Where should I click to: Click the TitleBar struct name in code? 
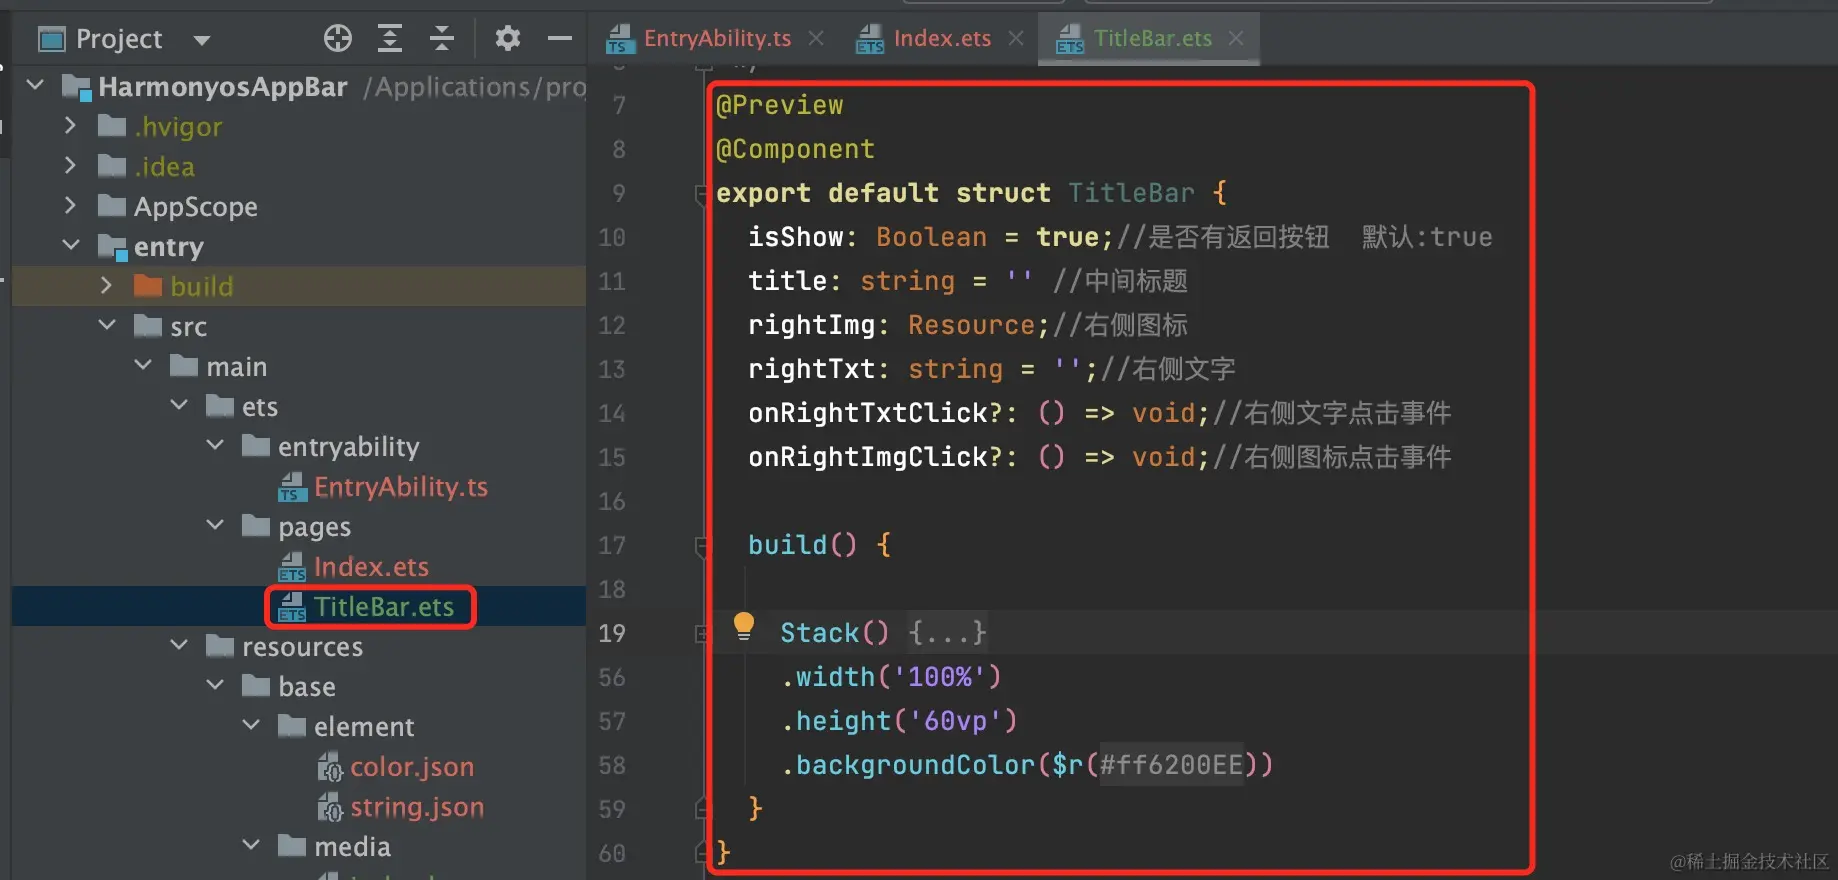pos(1131,193)
